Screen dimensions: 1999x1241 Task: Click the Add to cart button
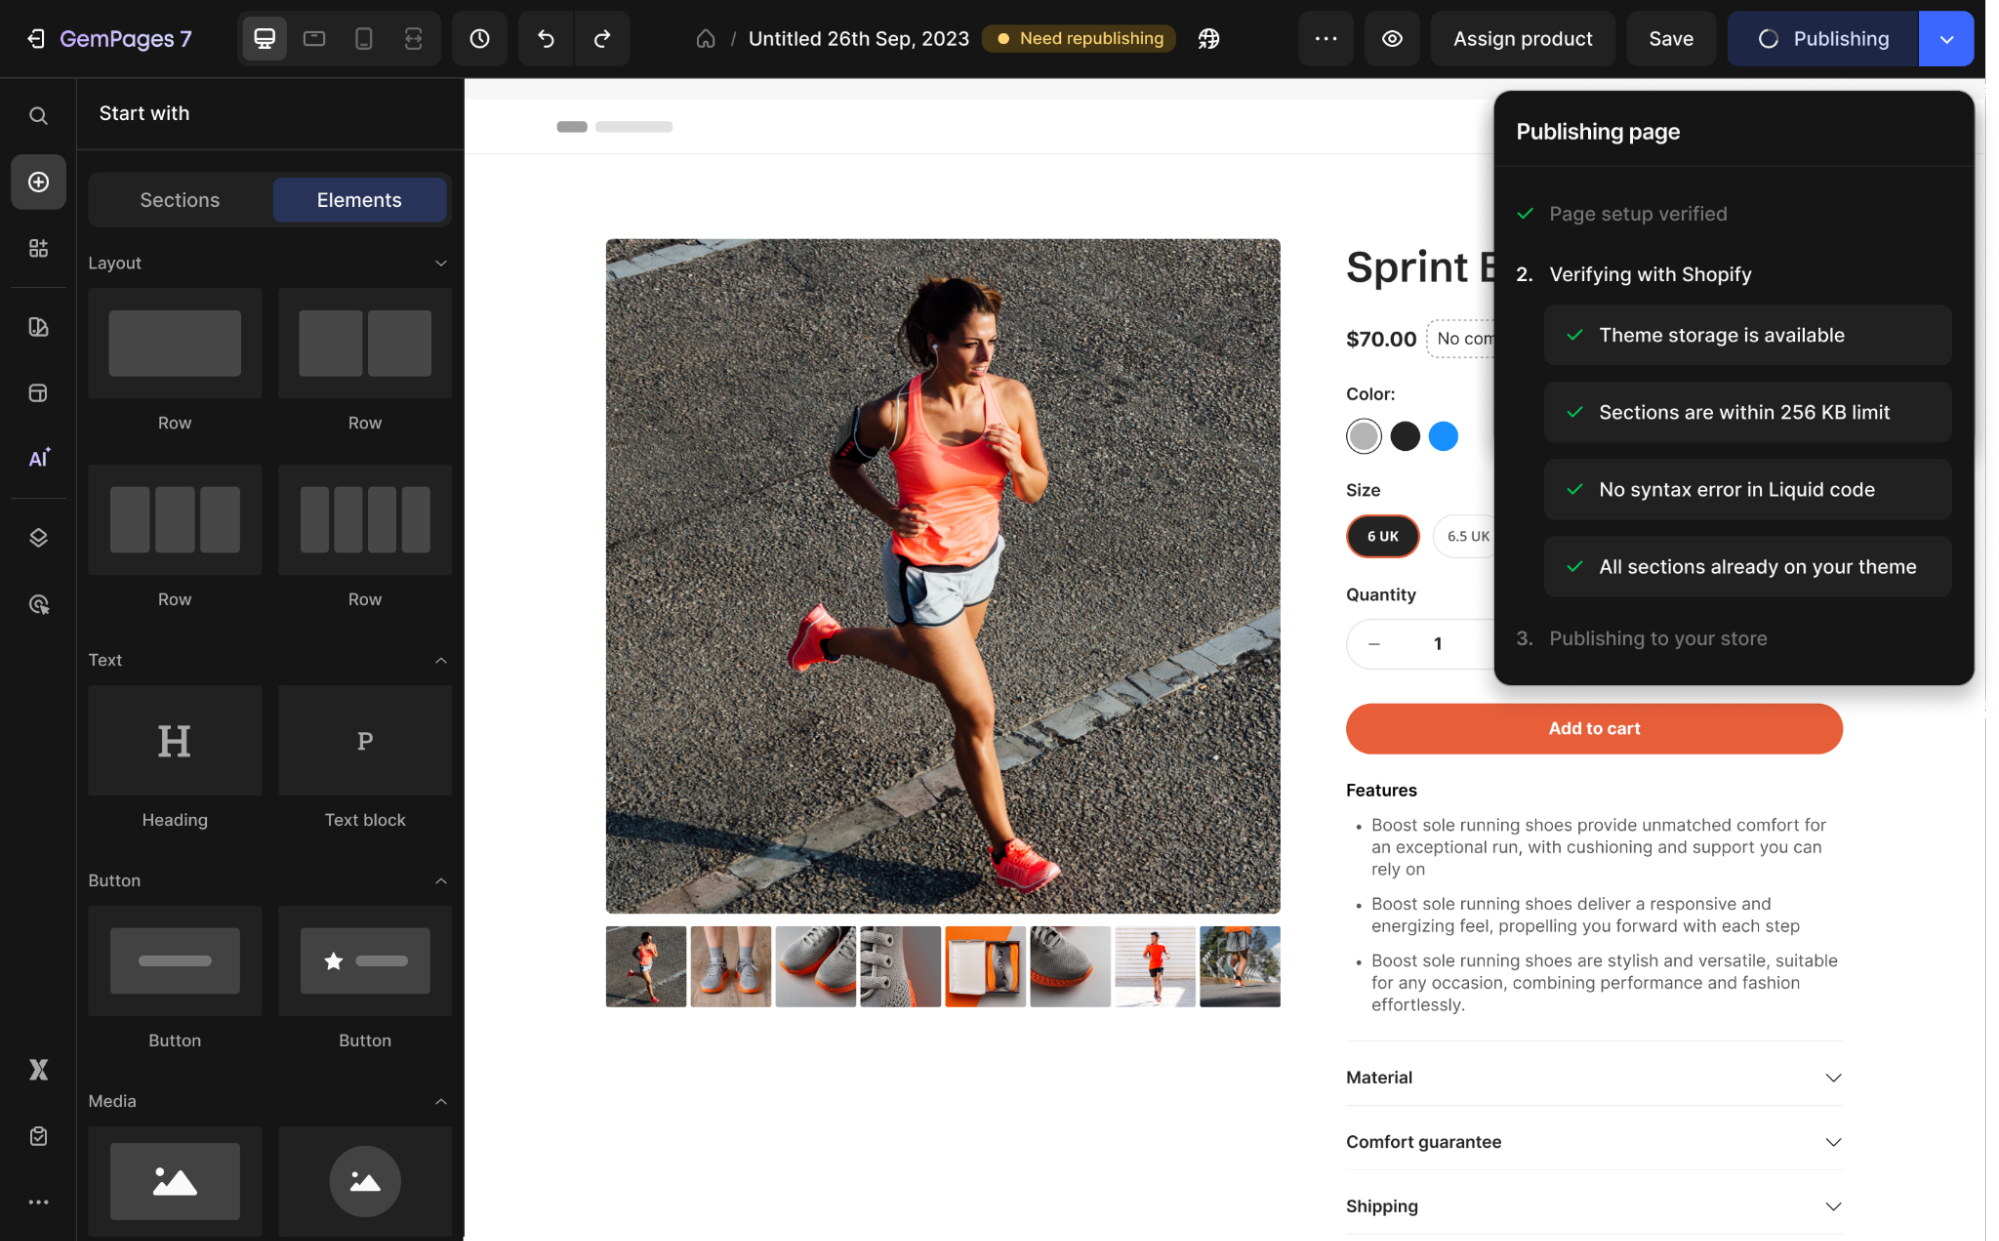click(x=1593, y=728)
